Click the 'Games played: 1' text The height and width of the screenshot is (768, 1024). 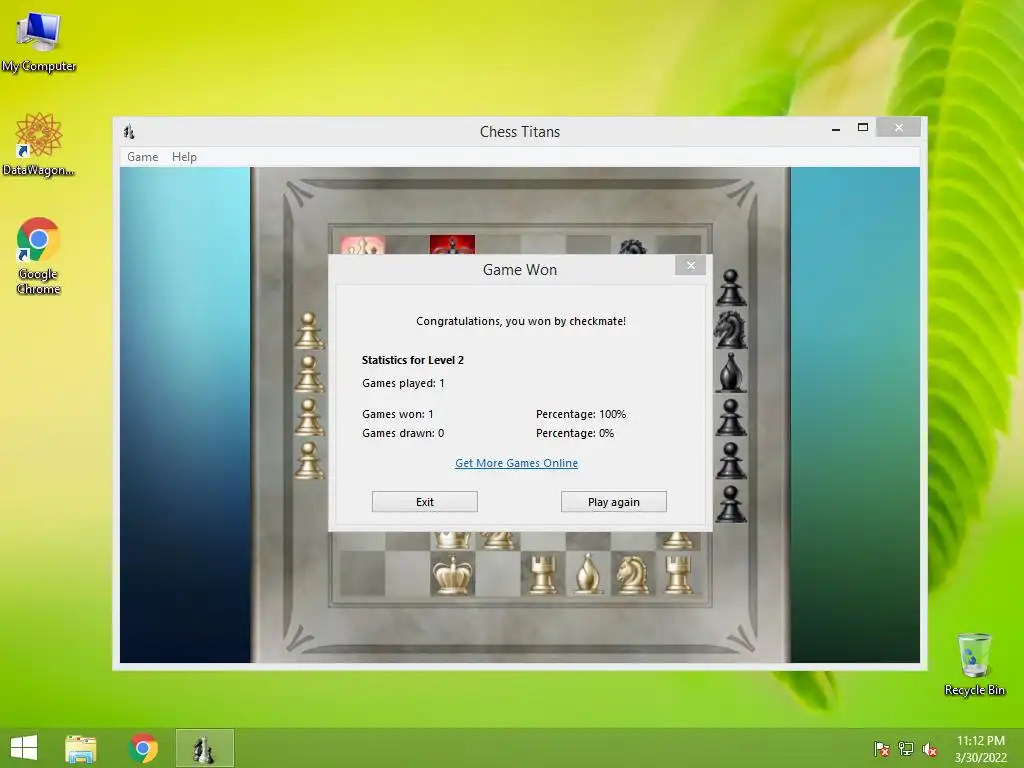[403, 383]
